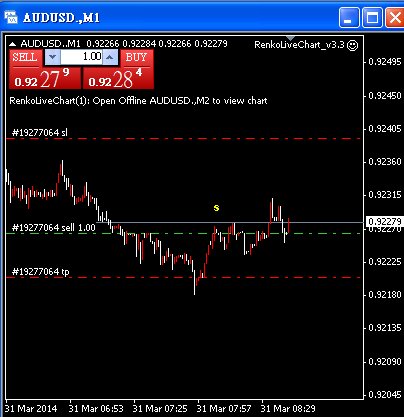404x417 pixels.
Task: Maximize the AUDUSD chart window
Action: tap(372, 17)
